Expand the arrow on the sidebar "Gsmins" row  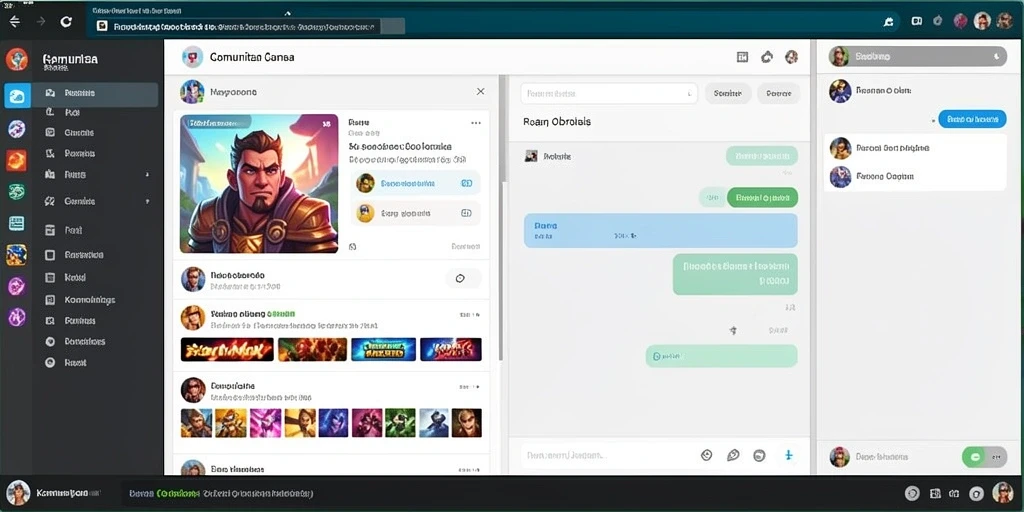[147, 202]
